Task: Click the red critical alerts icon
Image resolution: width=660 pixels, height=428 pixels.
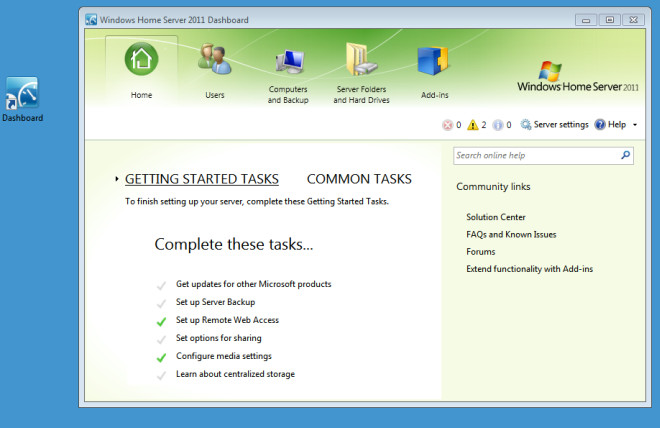Action: click(447, 125)
